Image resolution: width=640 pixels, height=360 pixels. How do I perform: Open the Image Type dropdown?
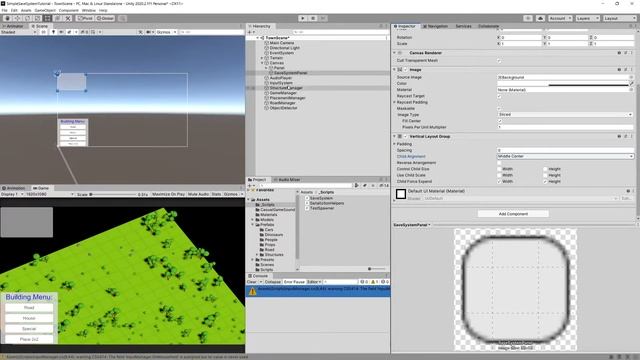click(x=565, y=115)
